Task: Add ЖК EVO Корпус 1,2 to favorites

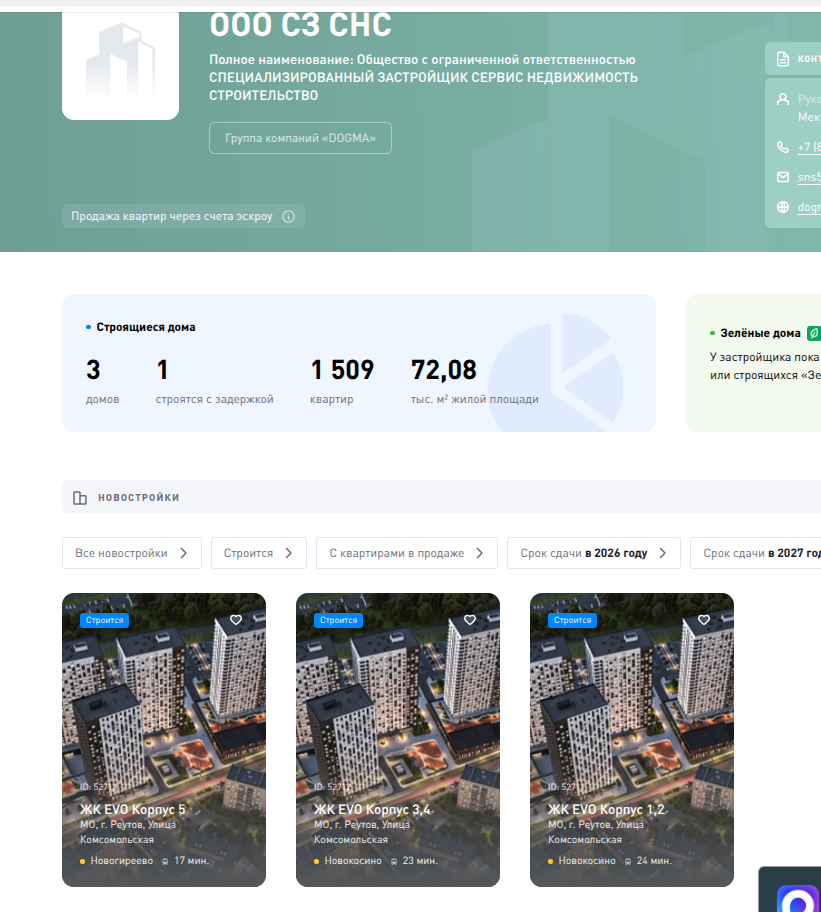Action: (x=704, y=620)
